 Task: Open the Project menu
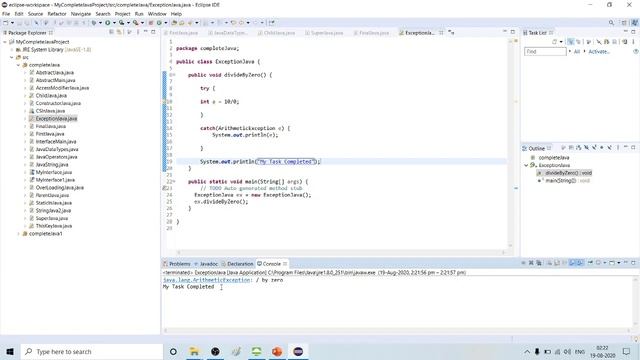[122, 14]
